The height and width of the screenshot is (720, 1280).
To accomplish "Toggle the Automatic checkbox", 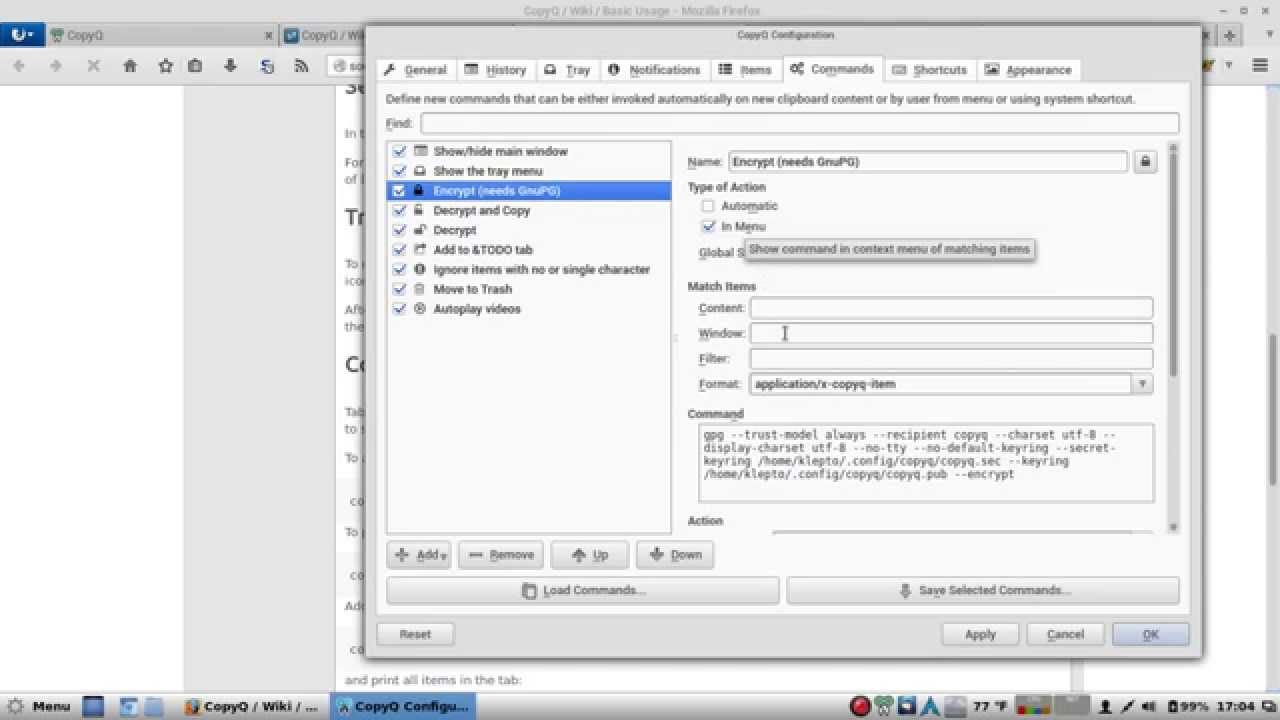I will point(708,206).
